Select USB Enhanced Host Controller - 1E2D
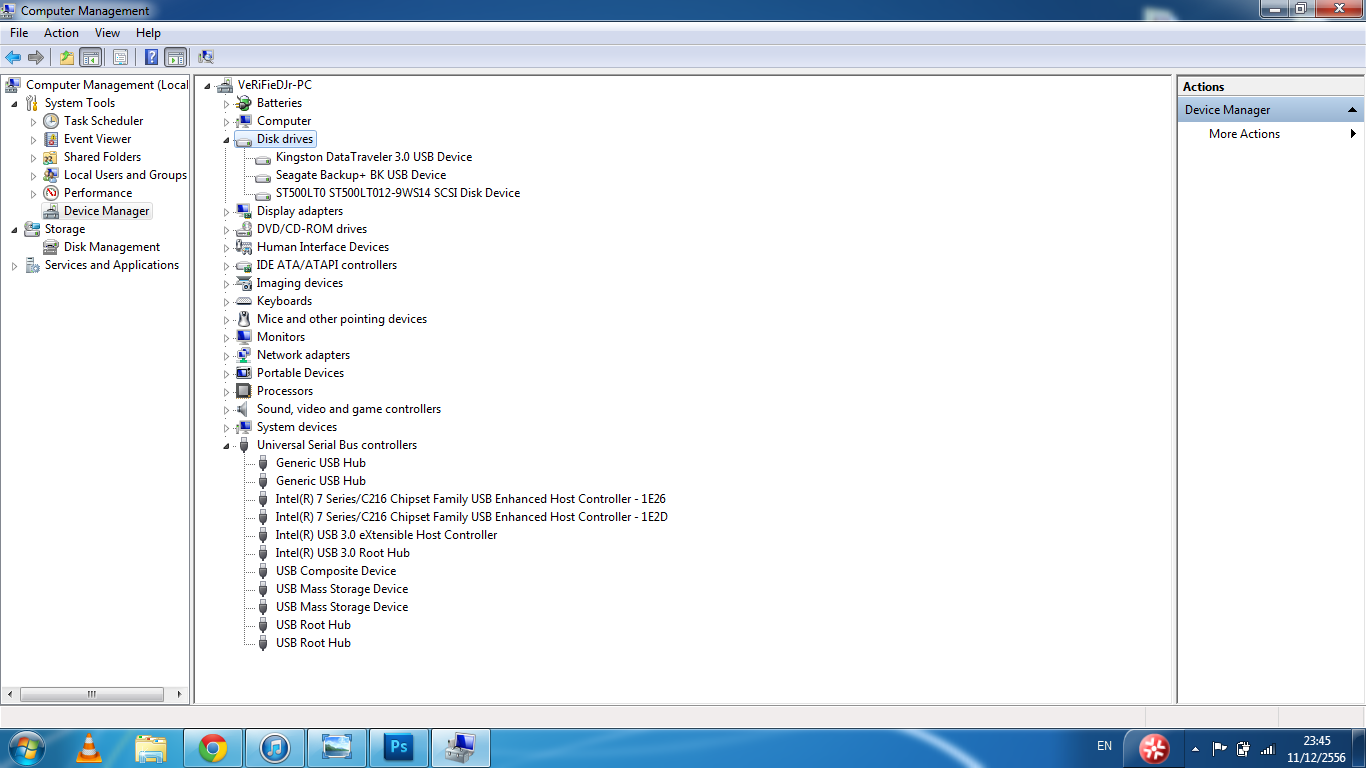 [x=472, y=517]
